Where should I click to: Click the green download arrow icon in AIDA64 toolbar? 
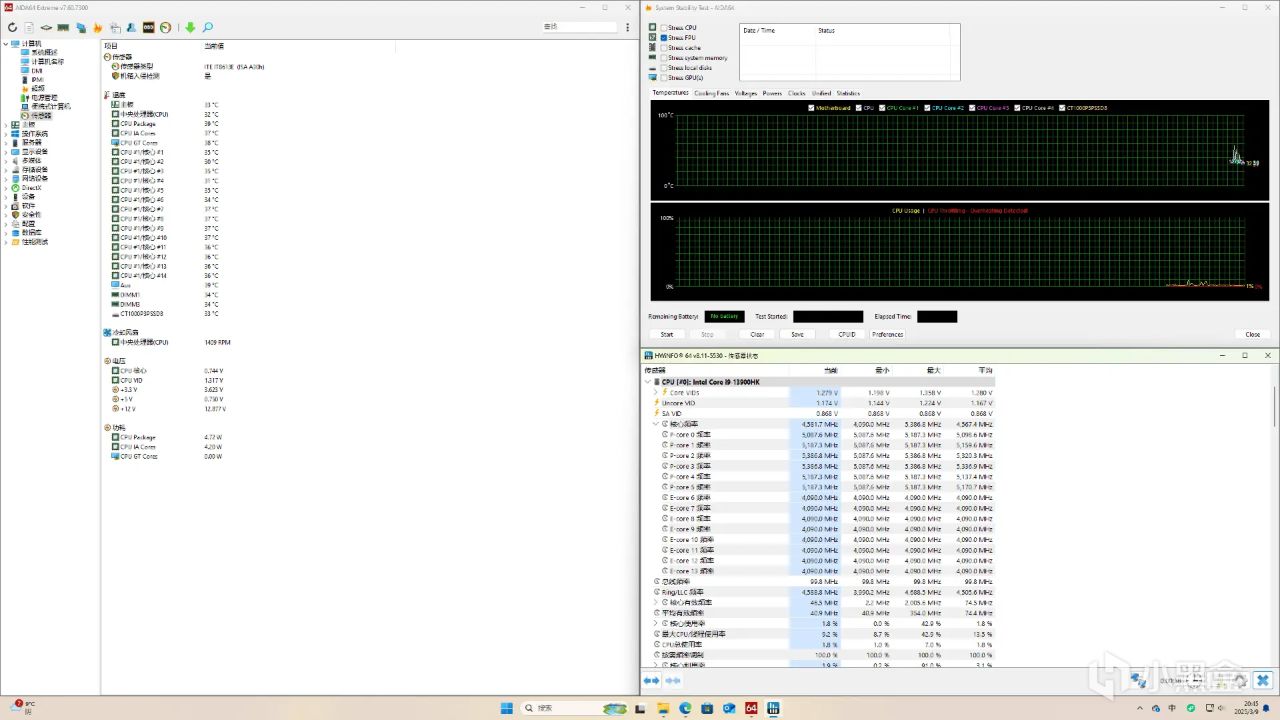point(190,27)
